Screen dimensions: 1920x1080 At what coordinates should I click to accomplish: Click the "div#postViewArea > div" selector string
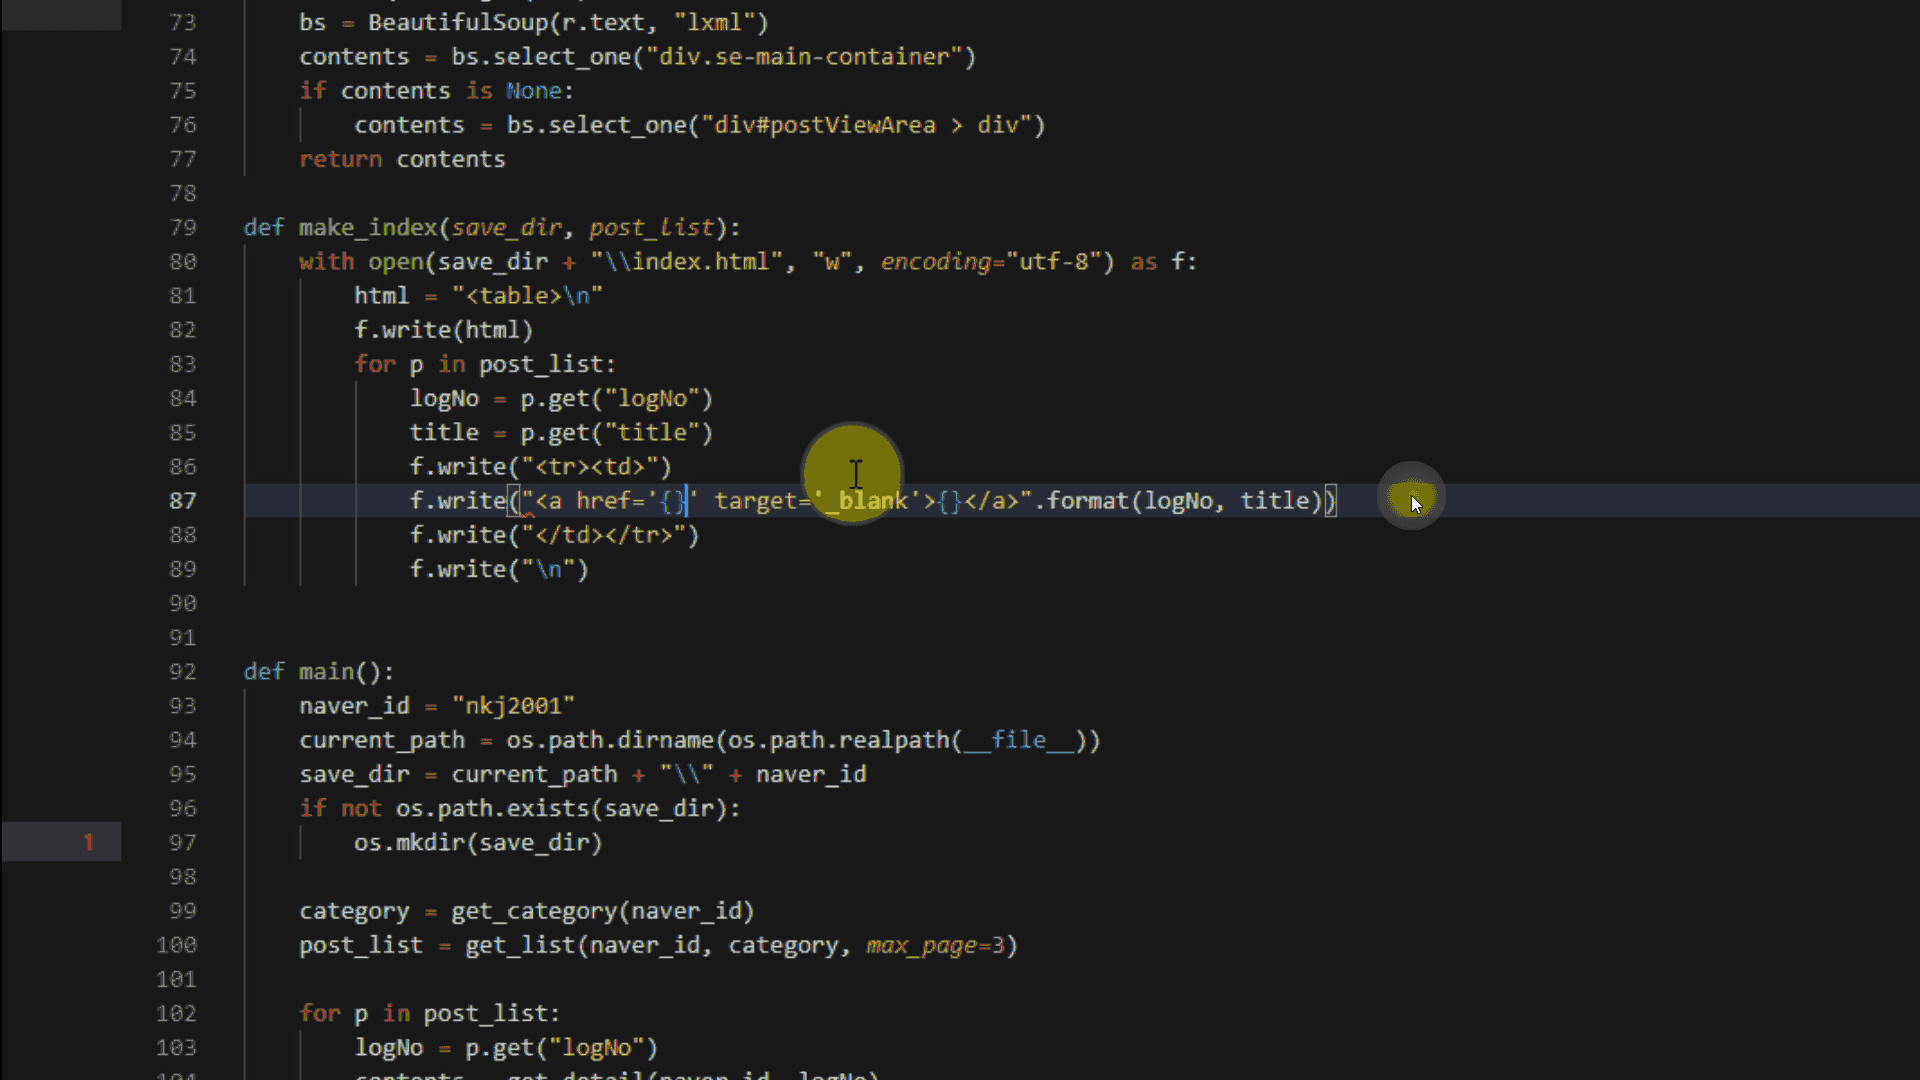click(x=866, y=125)
